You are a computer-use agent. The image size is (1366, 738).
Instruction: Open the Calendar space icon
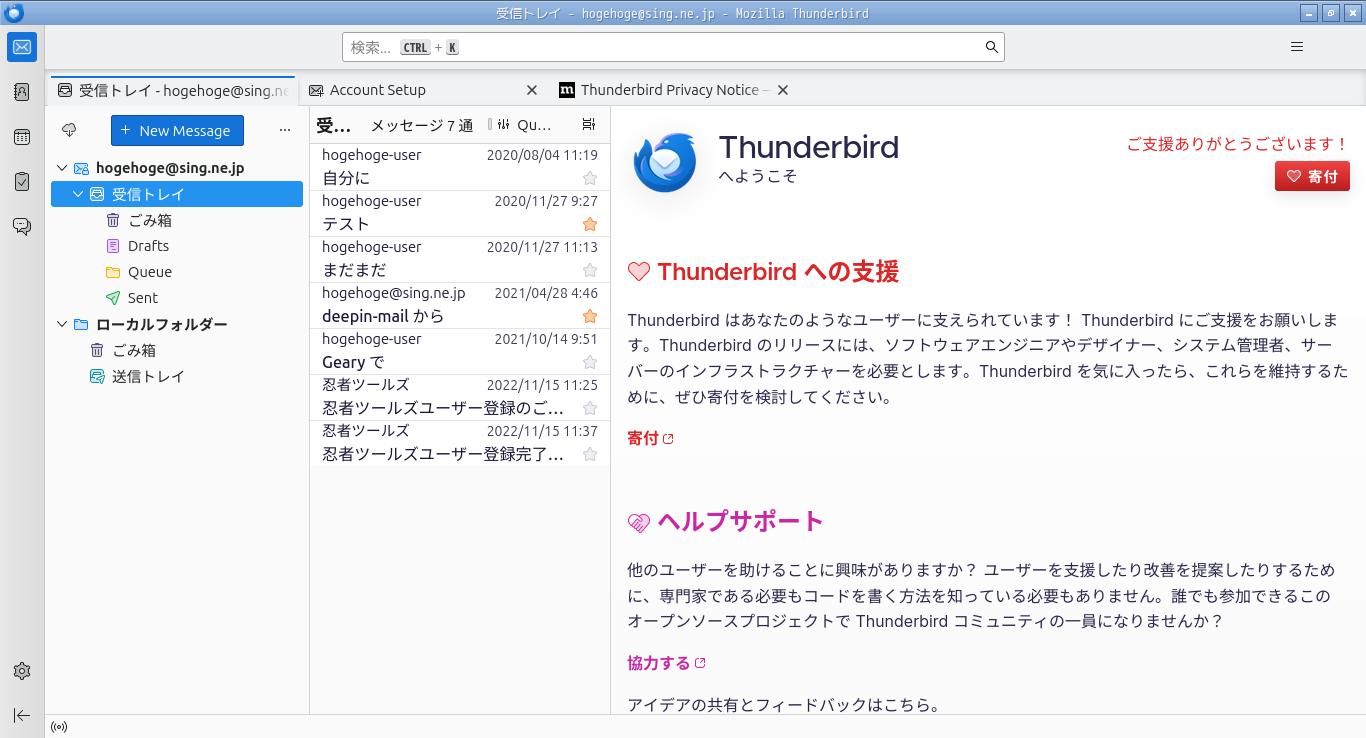[x=22, y=137]
